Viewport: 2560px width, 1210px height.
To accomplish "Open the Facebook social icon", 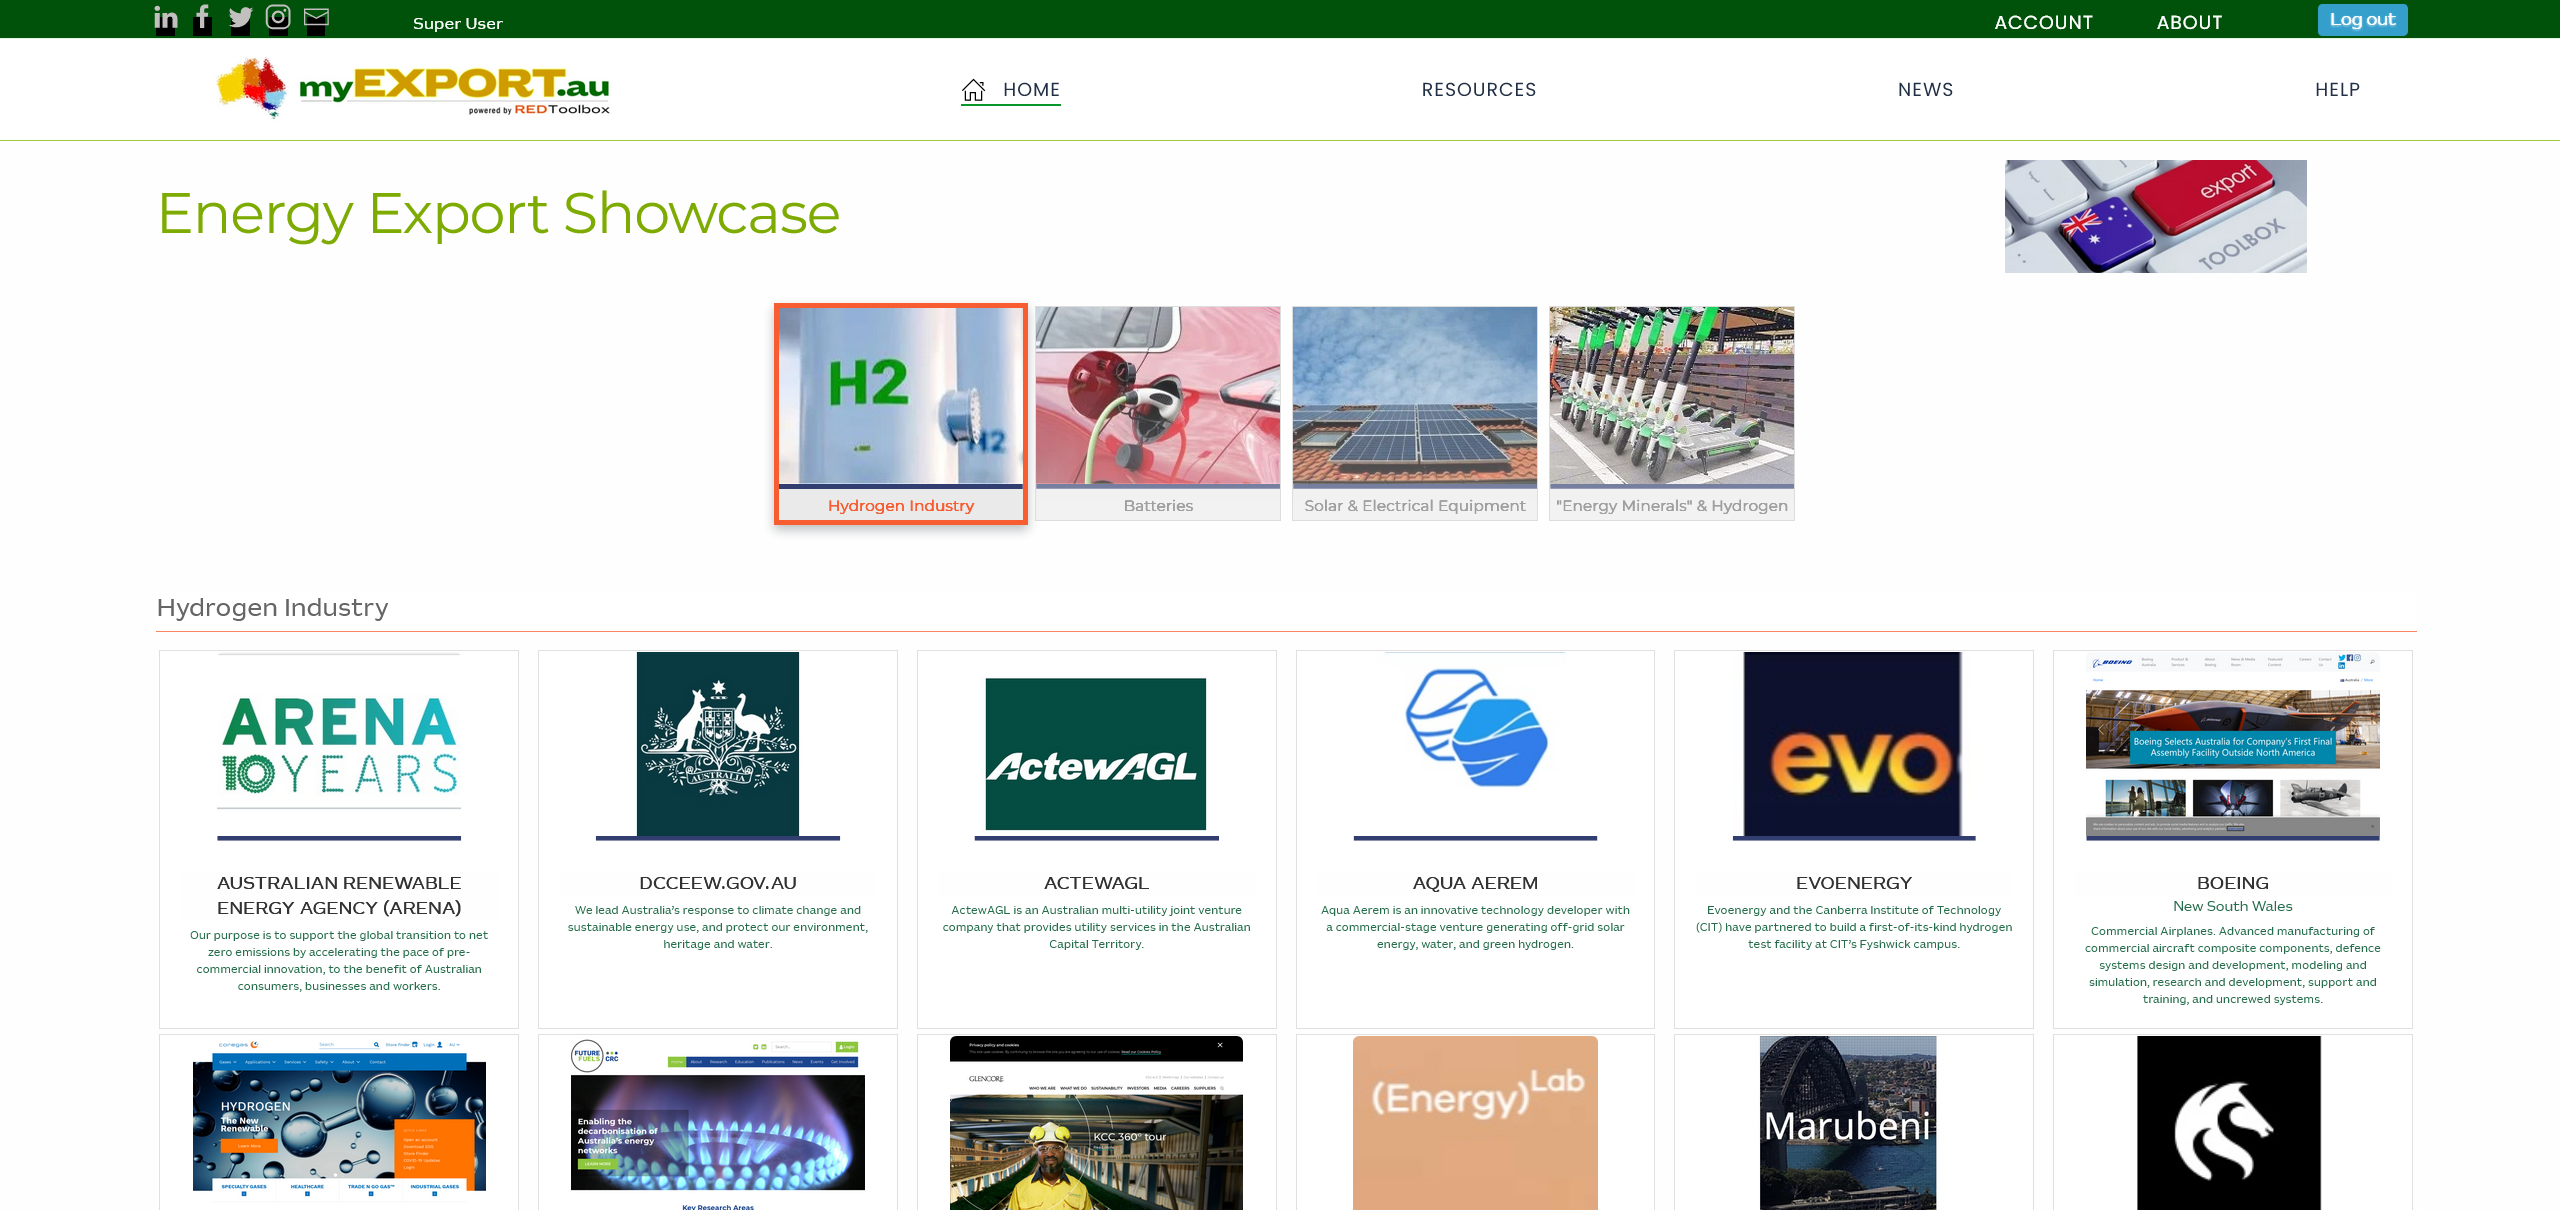I will [x=202, y=18].
